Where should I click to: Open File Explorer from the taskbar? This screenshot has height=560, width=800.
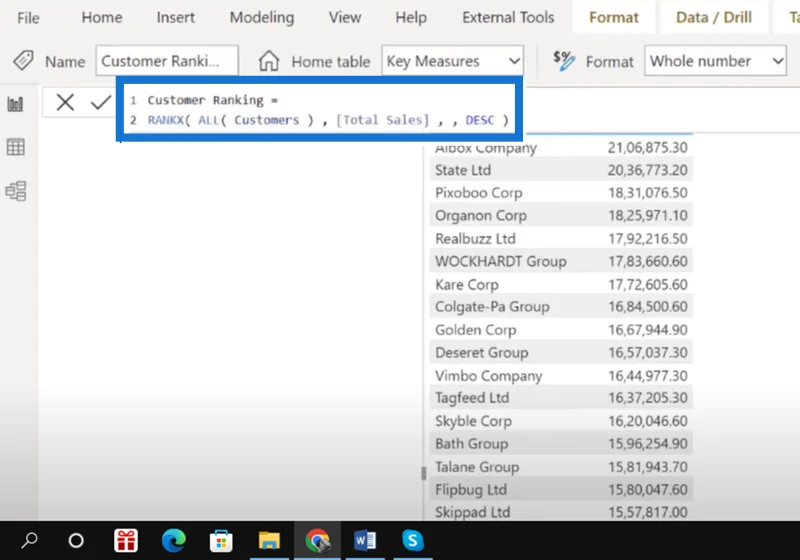[269, 541]
